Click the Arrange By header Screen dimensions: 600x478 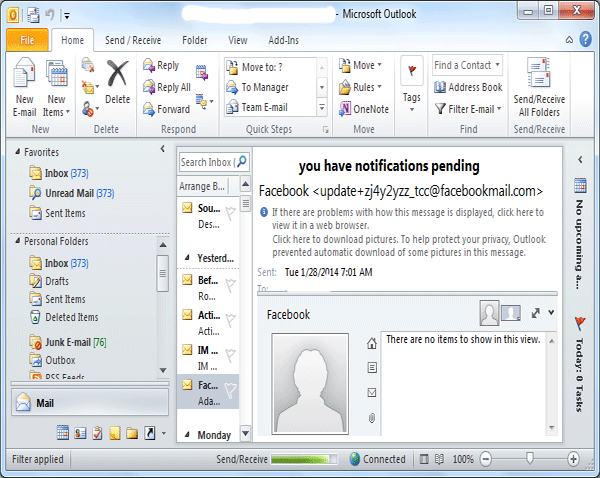(x=203, y=186)
